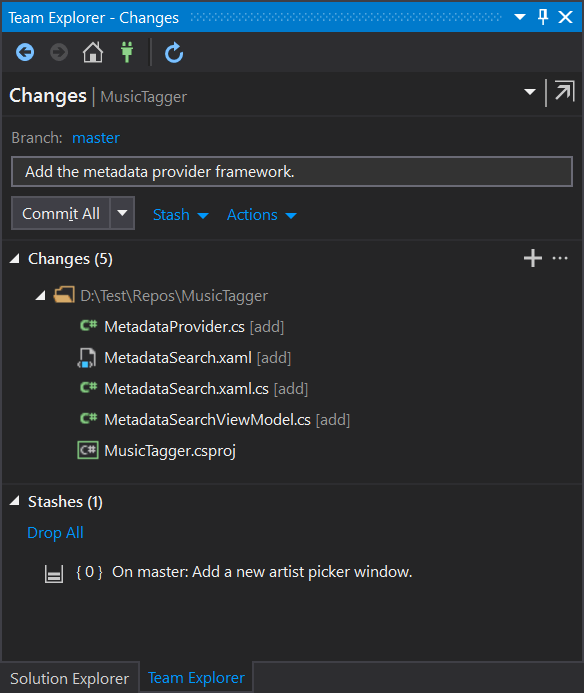This screenshot has height=693, width=584.
Task: Pop out the Changes page to new window
Action: [x=564, y=92]
